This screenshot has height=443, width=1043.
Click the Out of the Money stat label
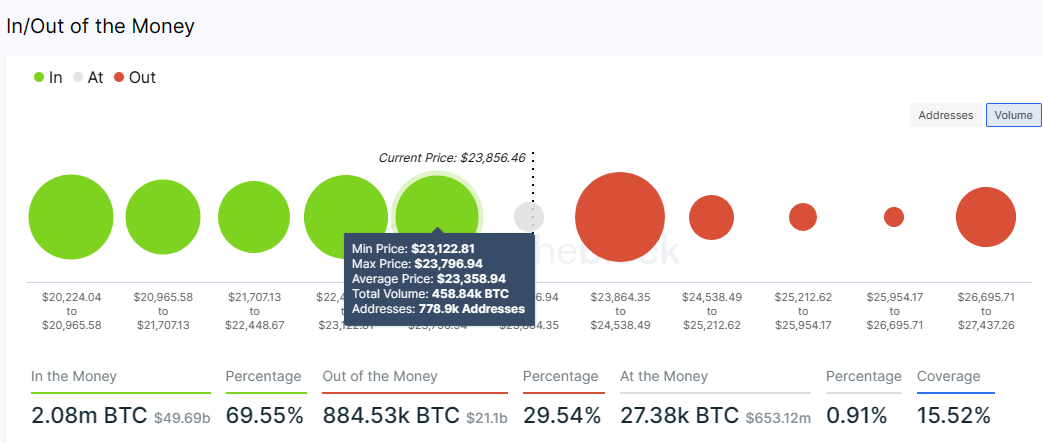coord(380,377)
